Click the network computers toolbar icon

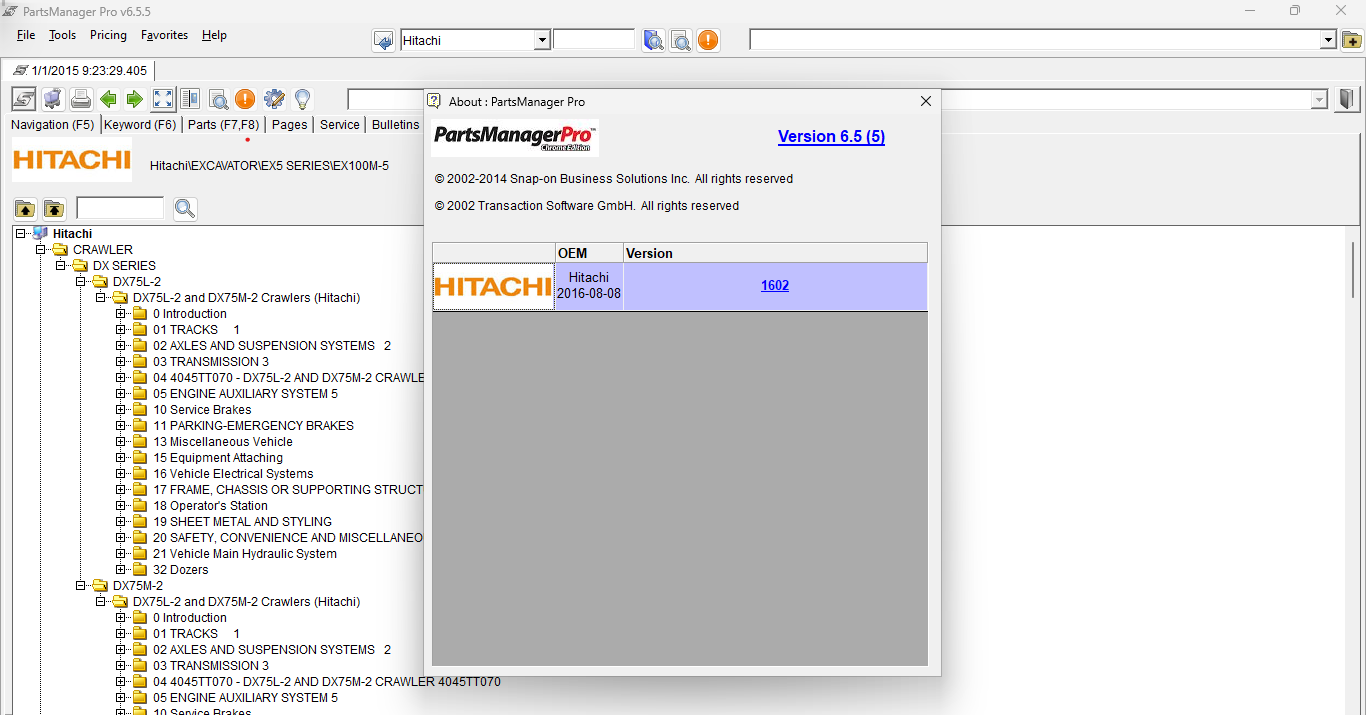[53, 99]
